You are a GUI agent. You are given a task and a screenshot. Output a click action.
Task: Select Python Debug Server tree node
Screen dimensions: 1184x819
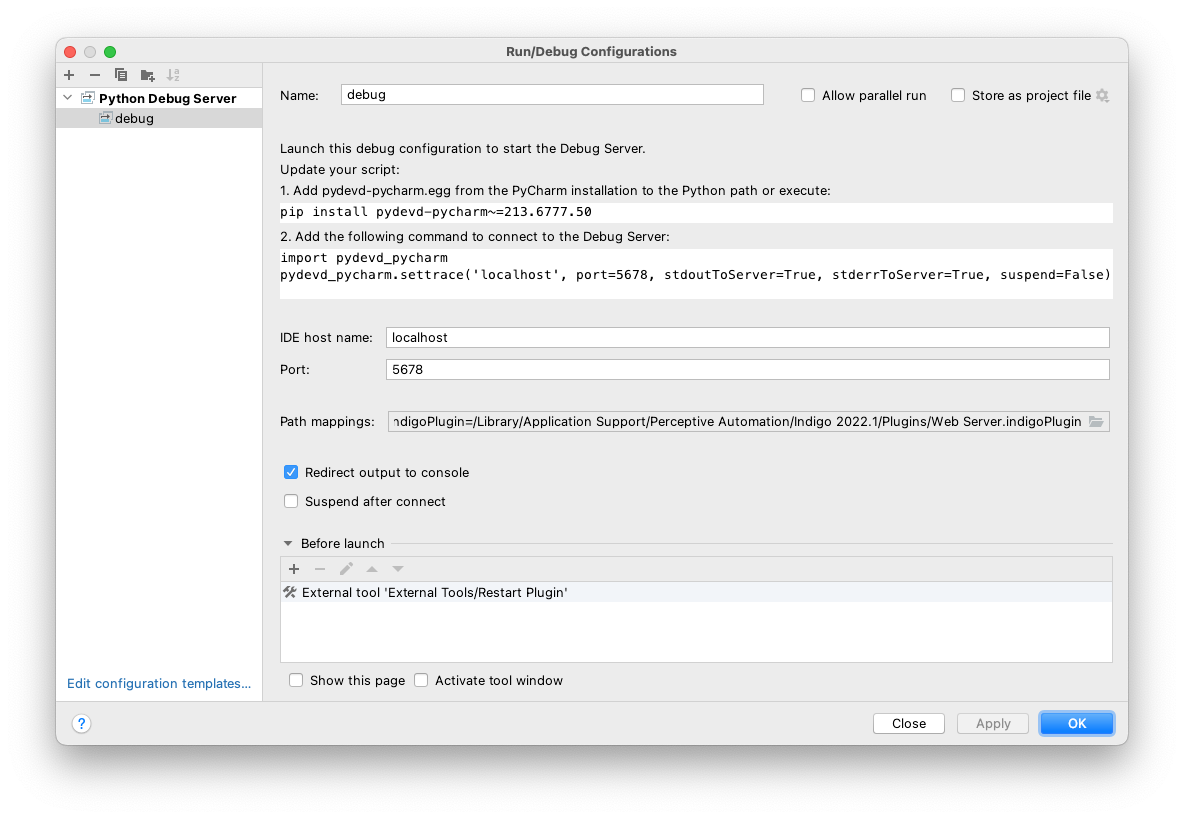click(x=159, y=98)
